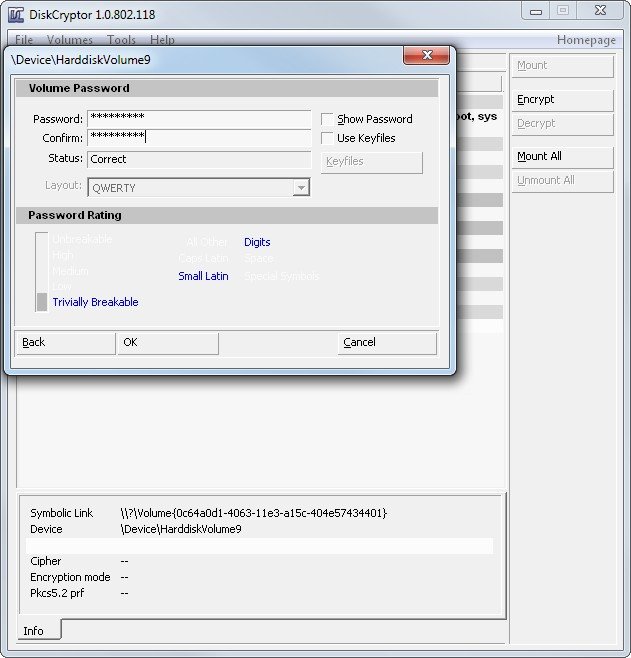
Task: Open the QWERTY layout dropdown
Action: [301, 188]
